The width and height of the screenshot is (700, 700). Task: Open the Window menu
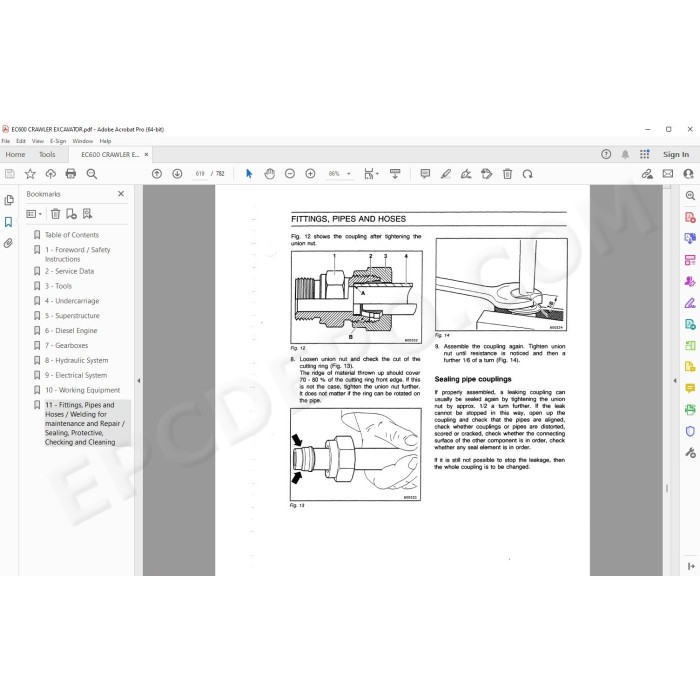pyautogui.click(x=83, y=141)
